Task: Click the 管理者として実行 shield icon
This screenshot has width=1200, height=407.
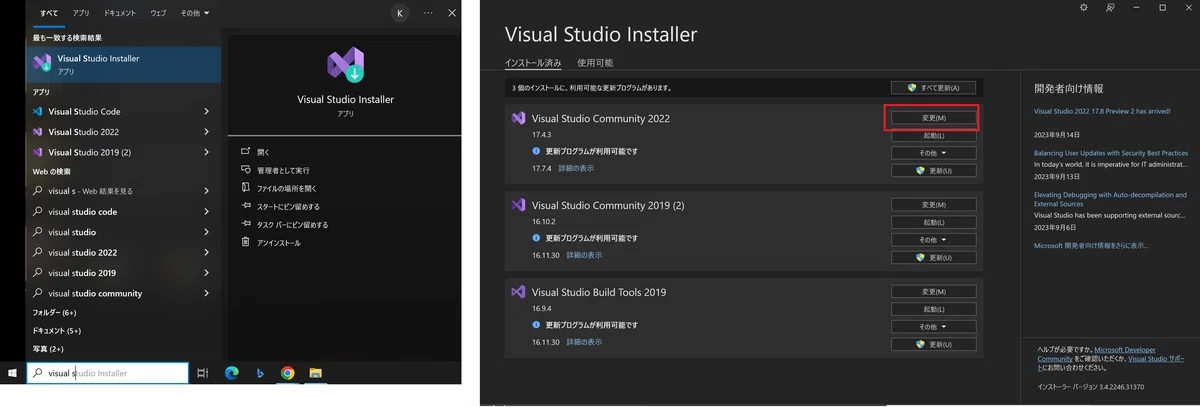Action: (246, 170)
